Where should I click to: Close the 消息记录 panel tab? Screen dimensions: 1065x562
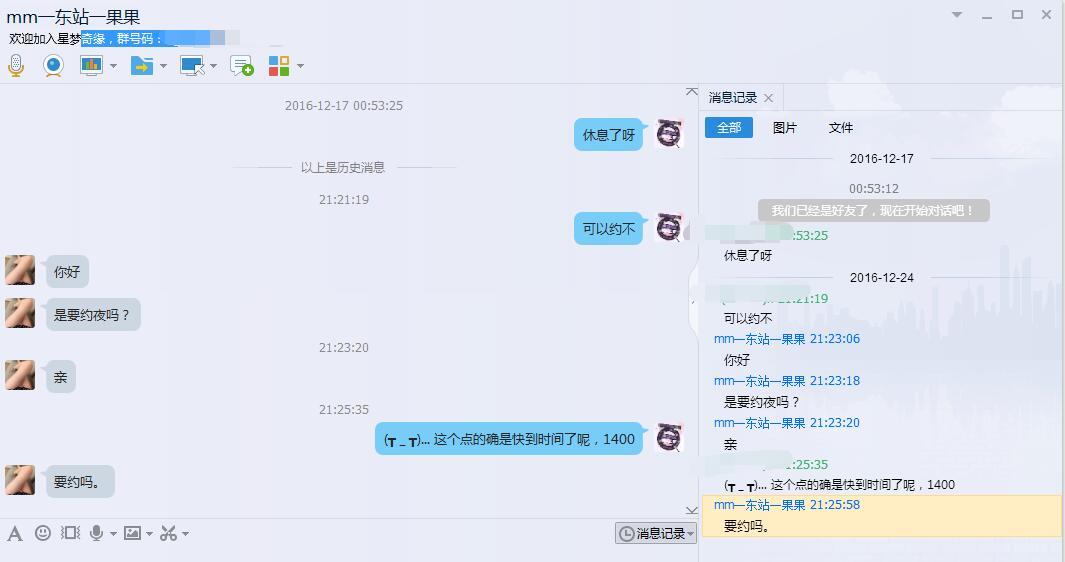768,99
